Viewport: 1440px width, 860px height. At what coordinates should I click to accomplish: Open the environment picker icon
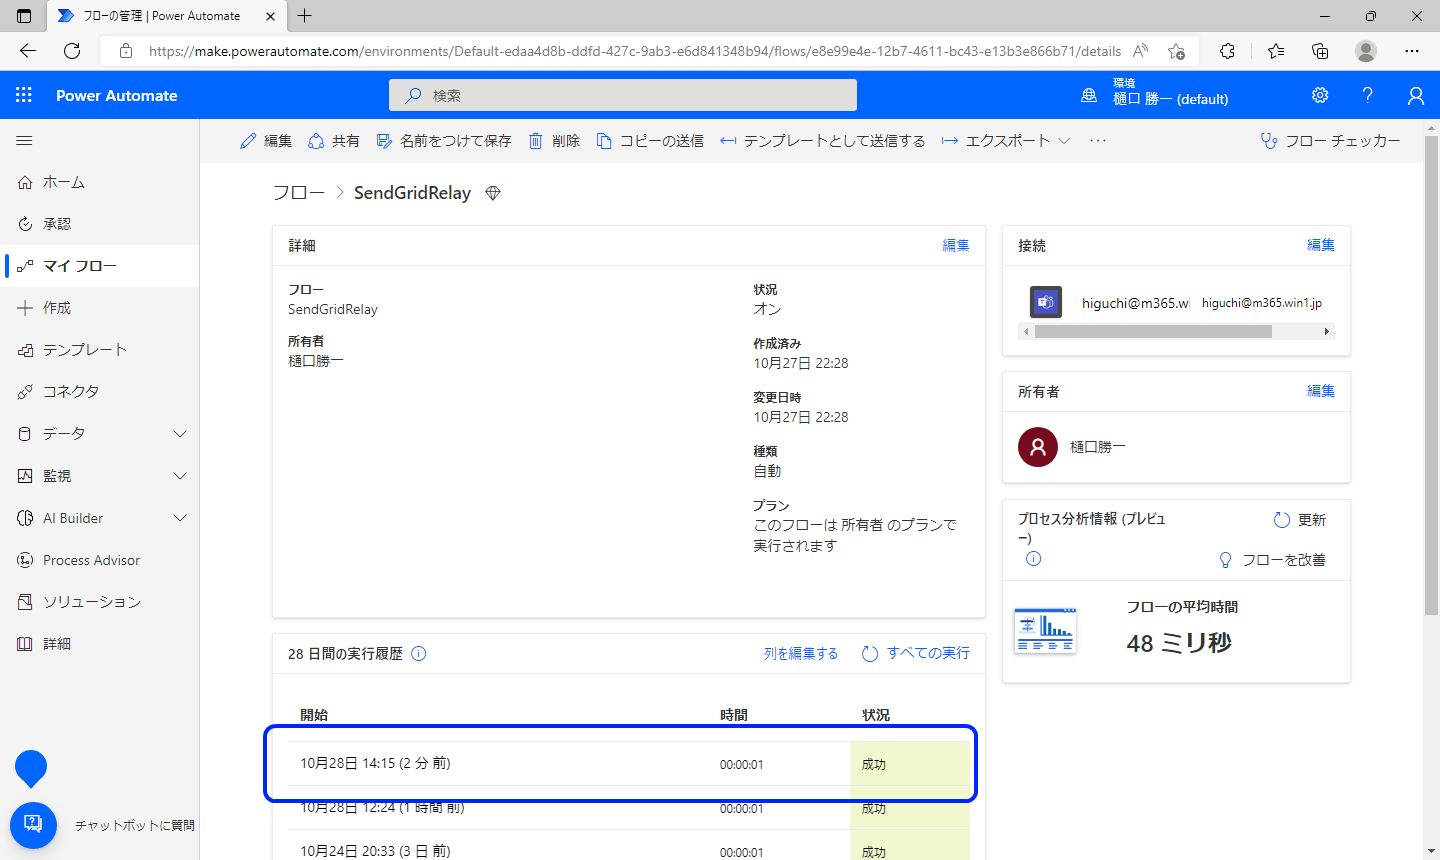pos(1089,95)
